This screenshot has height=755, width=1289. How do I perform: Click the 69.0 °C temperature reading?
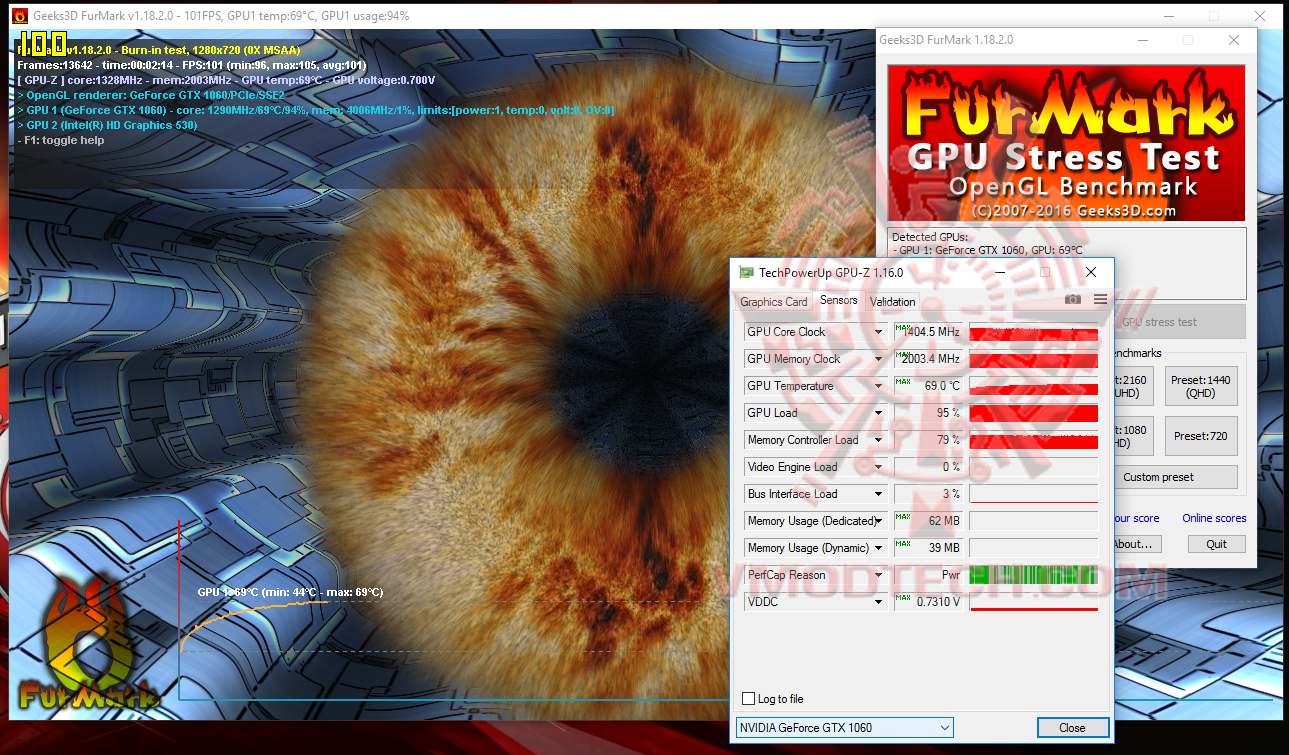tap(927, 386)
